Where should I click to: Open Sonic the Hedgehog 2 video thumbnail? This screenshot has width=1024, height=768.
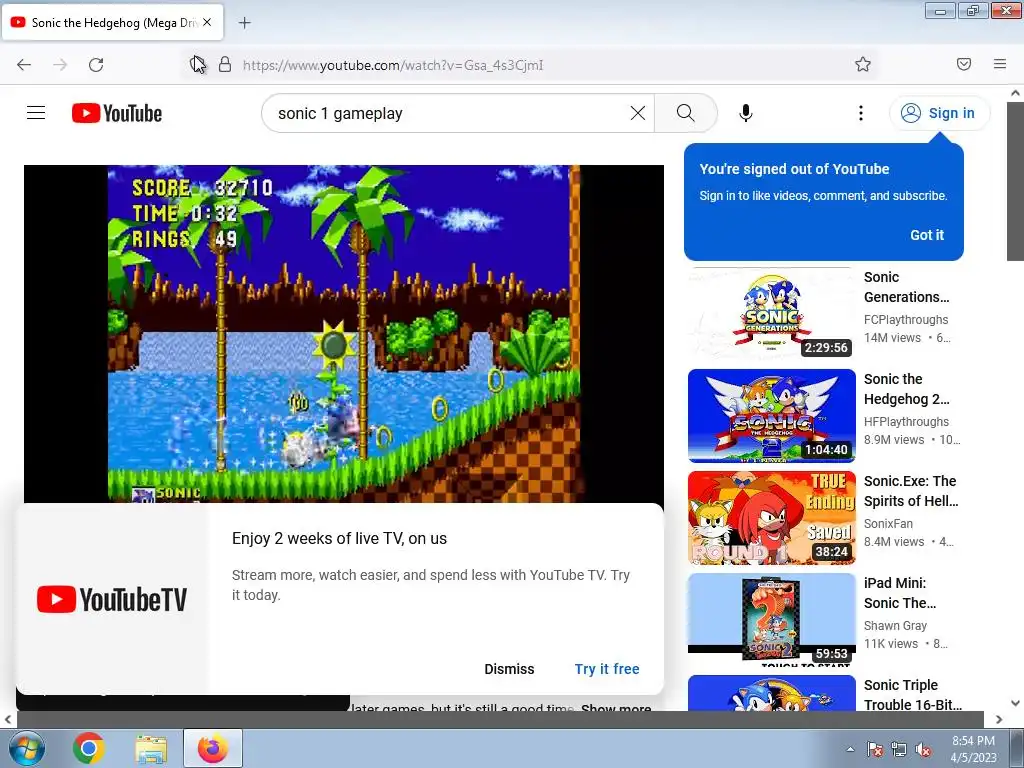(x=771, y=415)
